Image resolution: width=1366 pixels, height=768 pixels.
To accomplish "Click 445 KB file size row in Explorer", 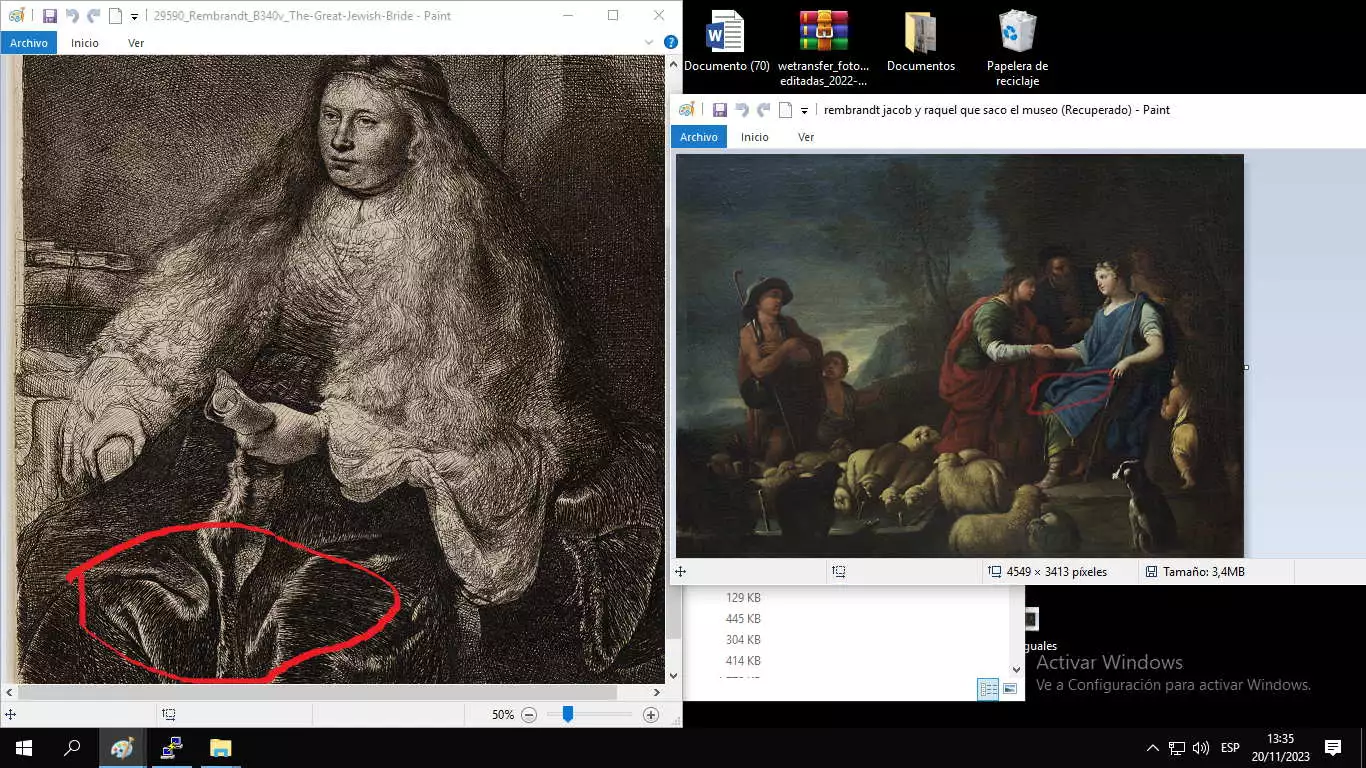I will [743, 619].
